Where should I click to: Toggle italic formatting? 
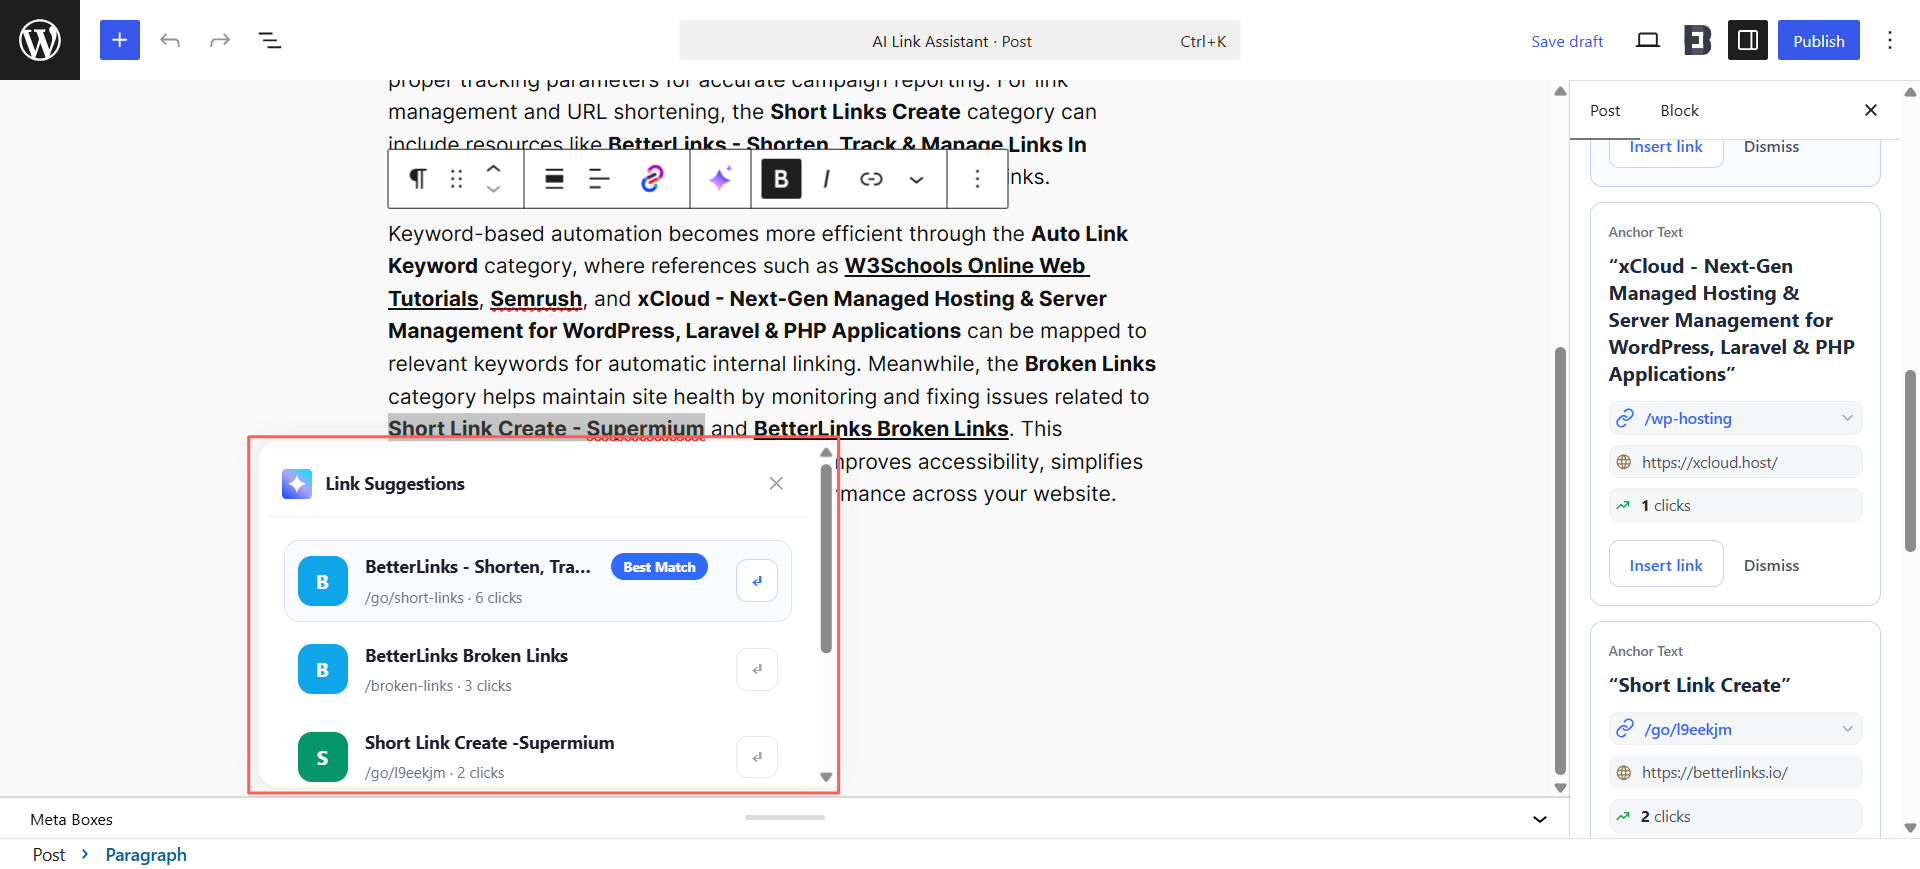826,179
